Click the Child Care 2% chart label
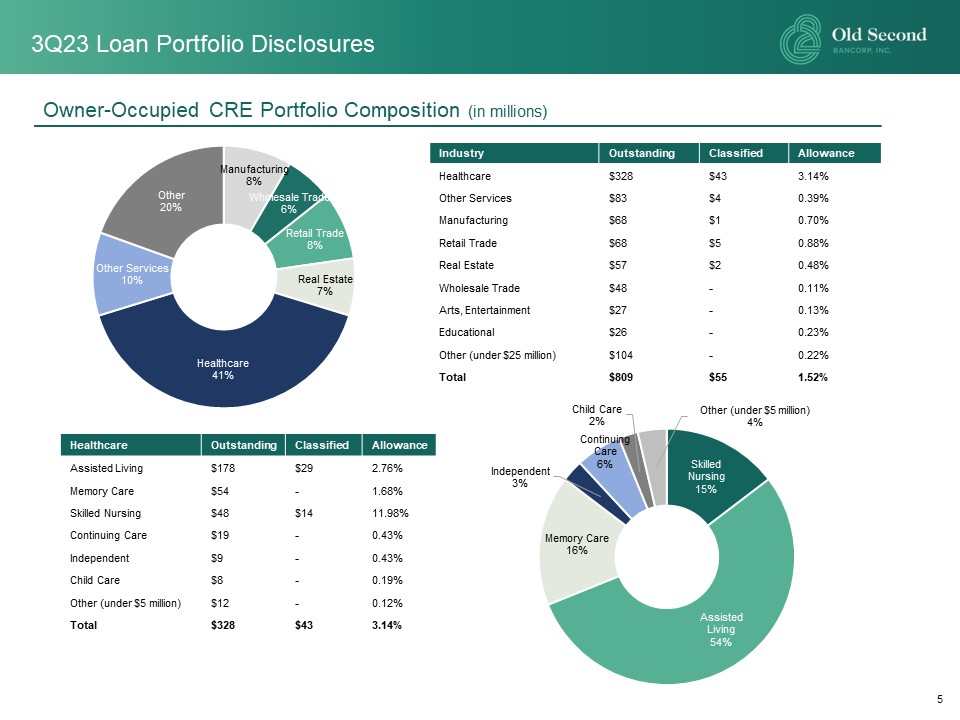Screen dimensions: 960x720 coord(597,415)
